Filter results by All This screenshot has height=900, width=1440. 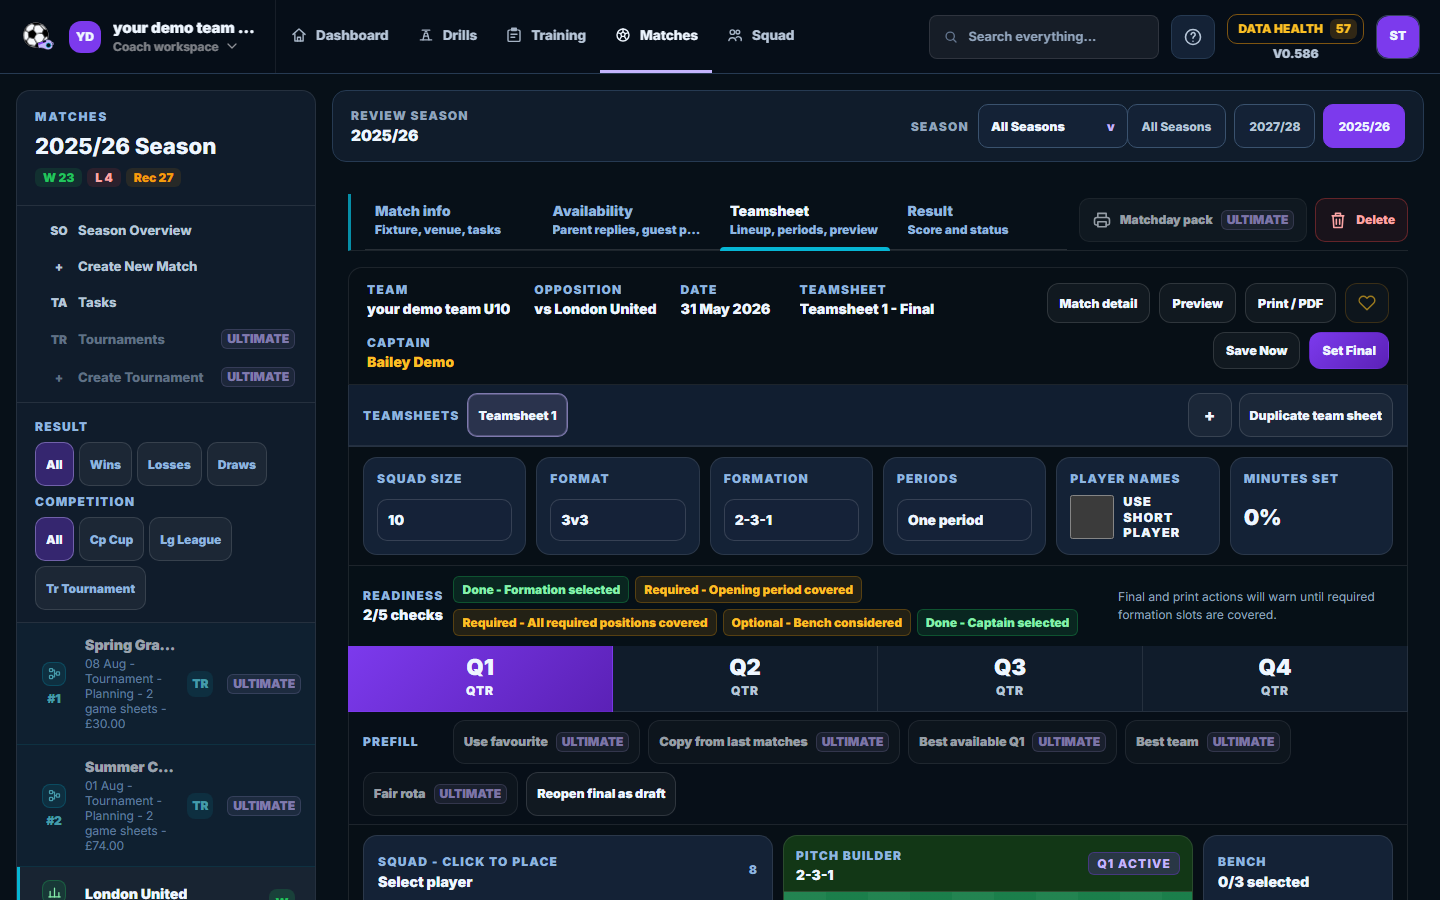(x=54, y=464)
